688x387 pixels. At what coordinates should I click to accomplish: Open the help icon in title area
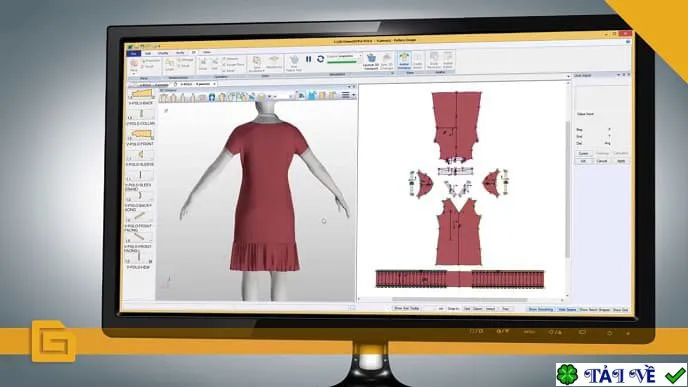click(x=628, y=42)
